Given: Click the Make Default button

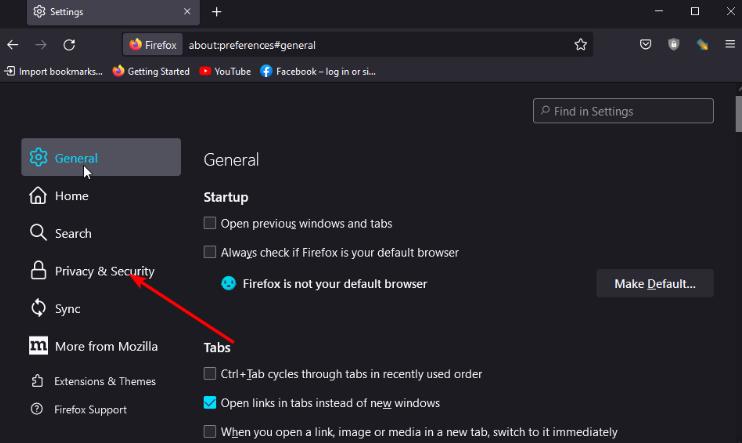Looking at the screenshot, I should (655, 284).
